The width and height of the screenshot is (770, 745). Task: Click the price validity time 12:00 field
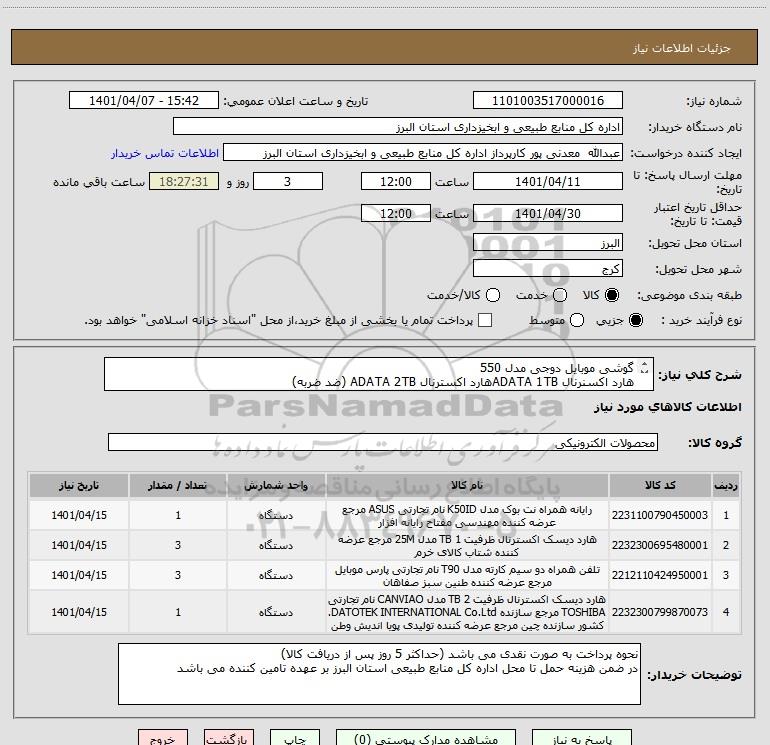tap(396, 213)
